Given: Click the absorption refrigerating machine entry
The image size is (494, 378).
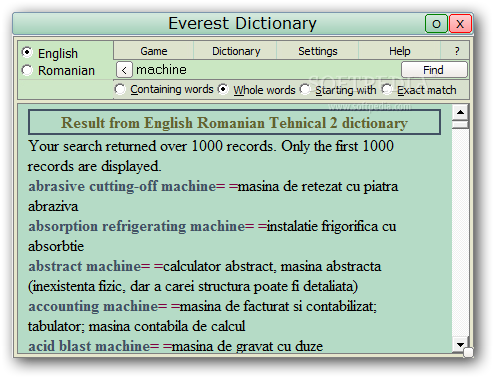Looking at the screenshot, I should click(x=137, y=226).
